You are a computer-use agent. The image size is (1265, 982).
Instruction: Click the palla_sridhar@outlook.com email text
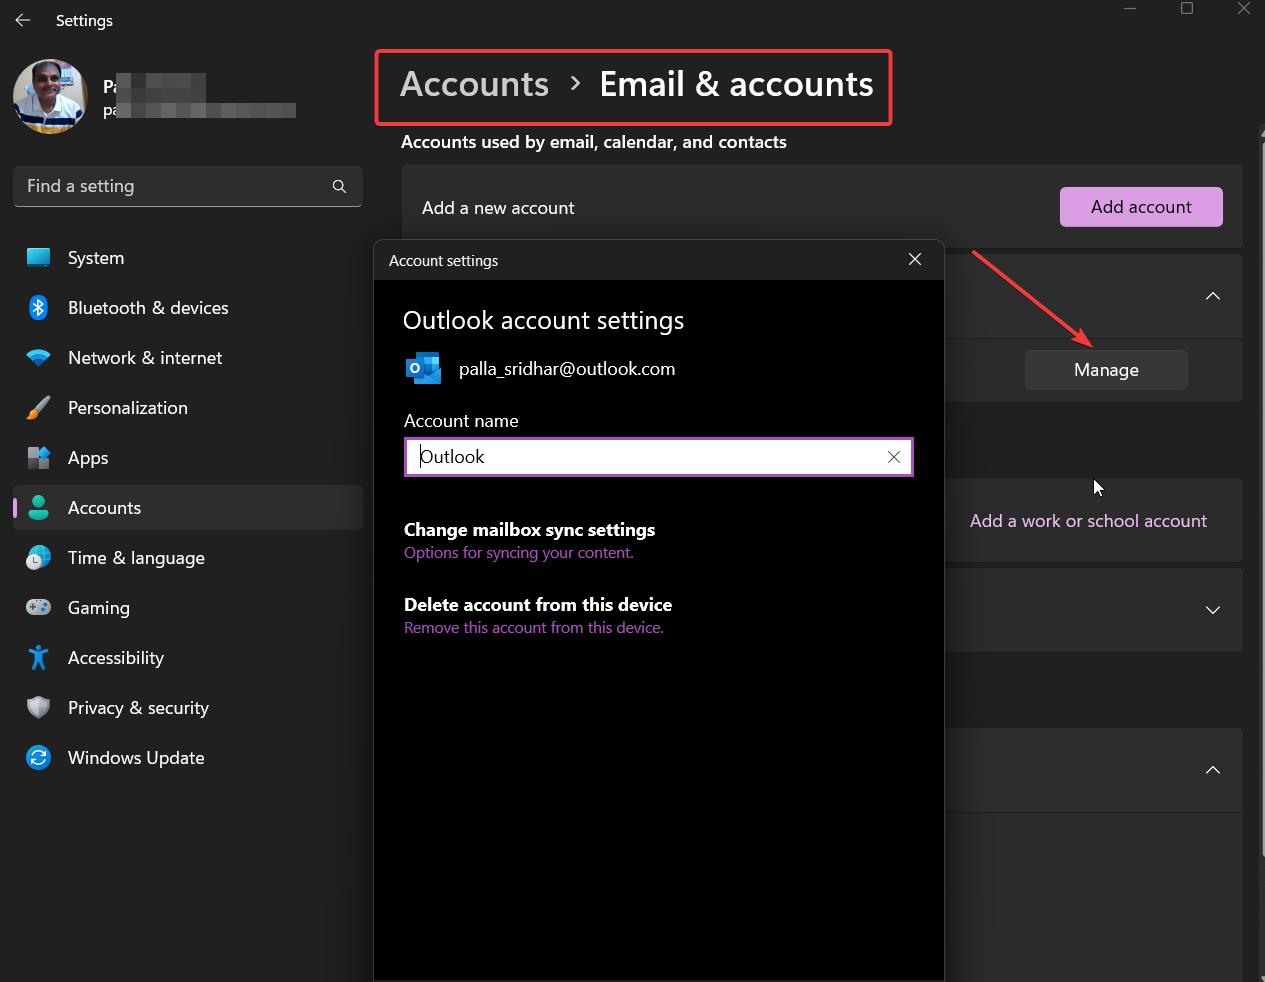click(566, 369)
